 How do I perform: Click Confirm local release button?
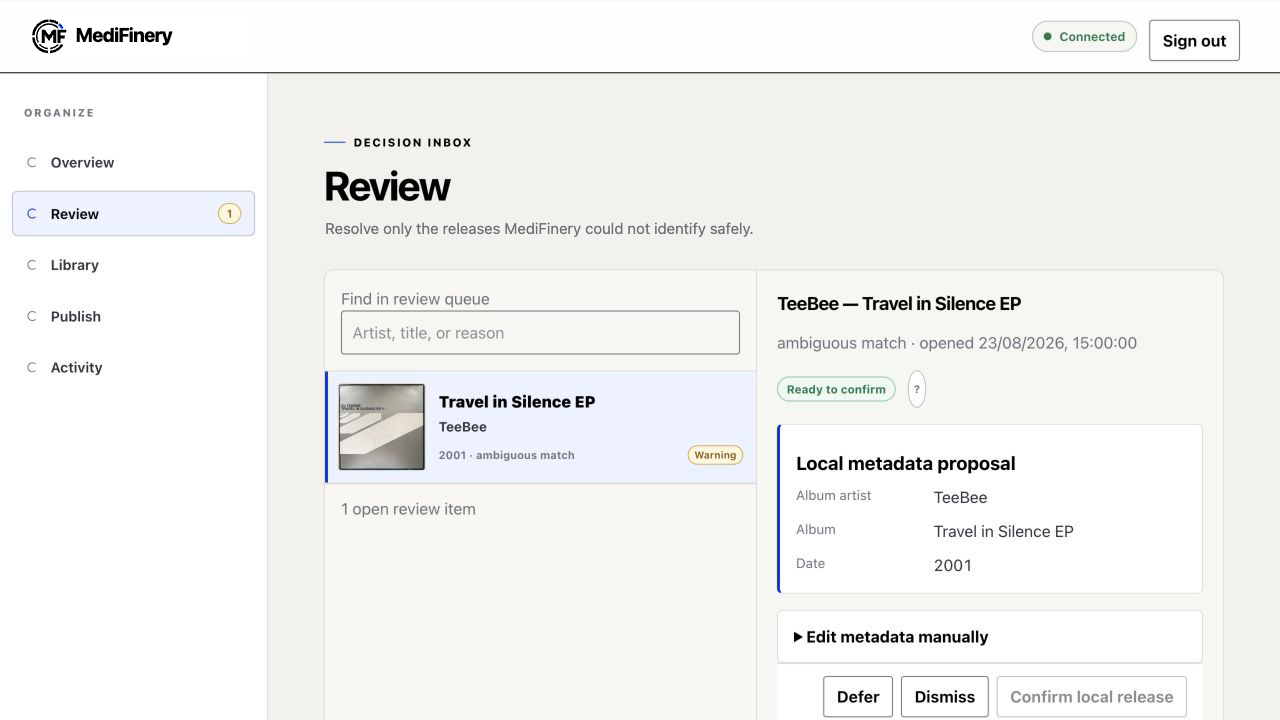pyautogui.click(x=1092, y=697)
